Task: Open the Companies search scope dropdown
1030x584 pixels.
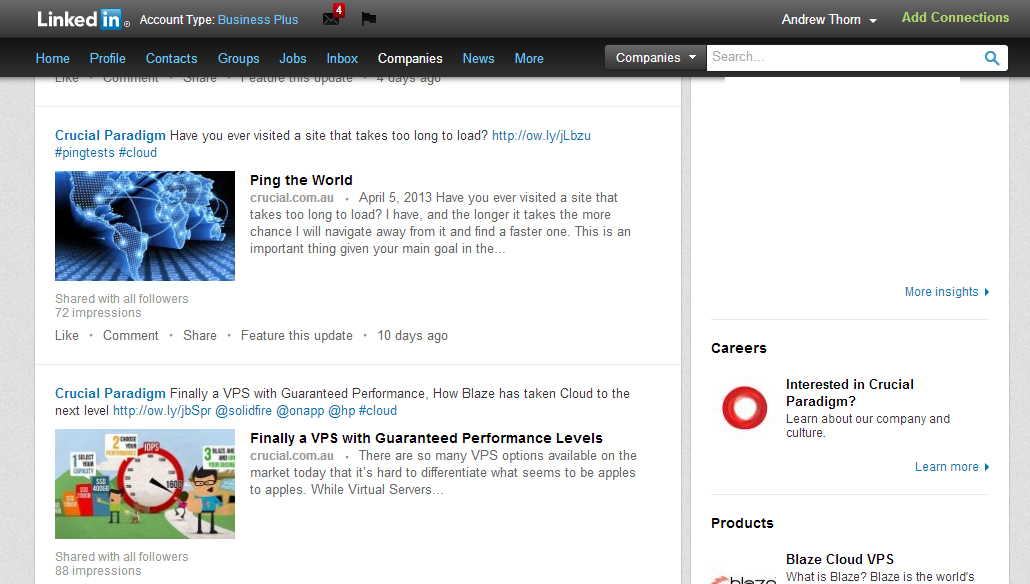Action: point(655,58)
